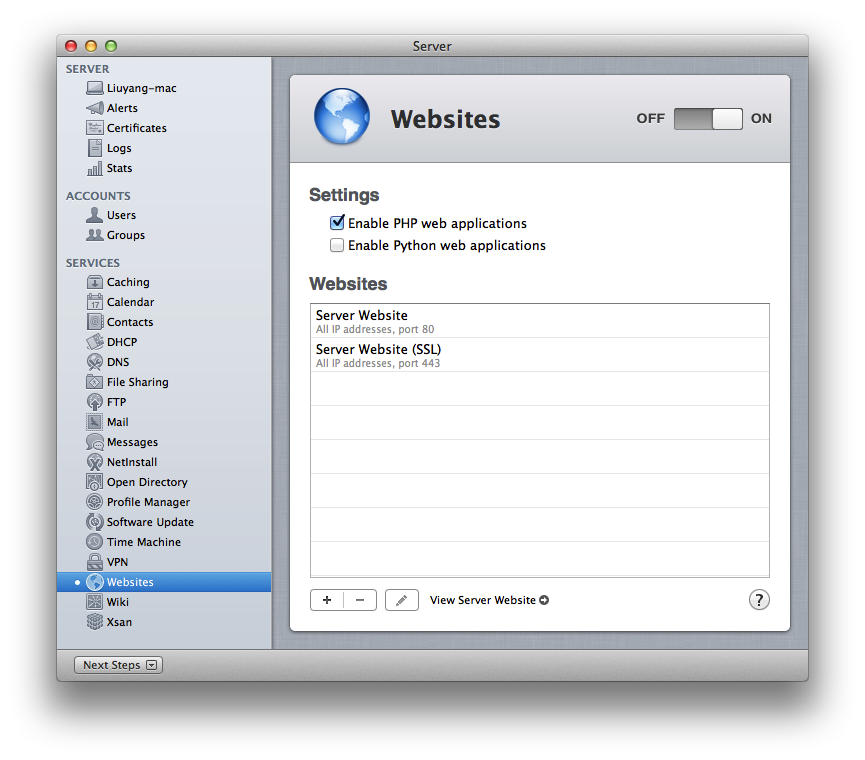This screenshot has width=865, height=760.
Task: Expand the Next Steps dropdown
Action: click(118, 665)
